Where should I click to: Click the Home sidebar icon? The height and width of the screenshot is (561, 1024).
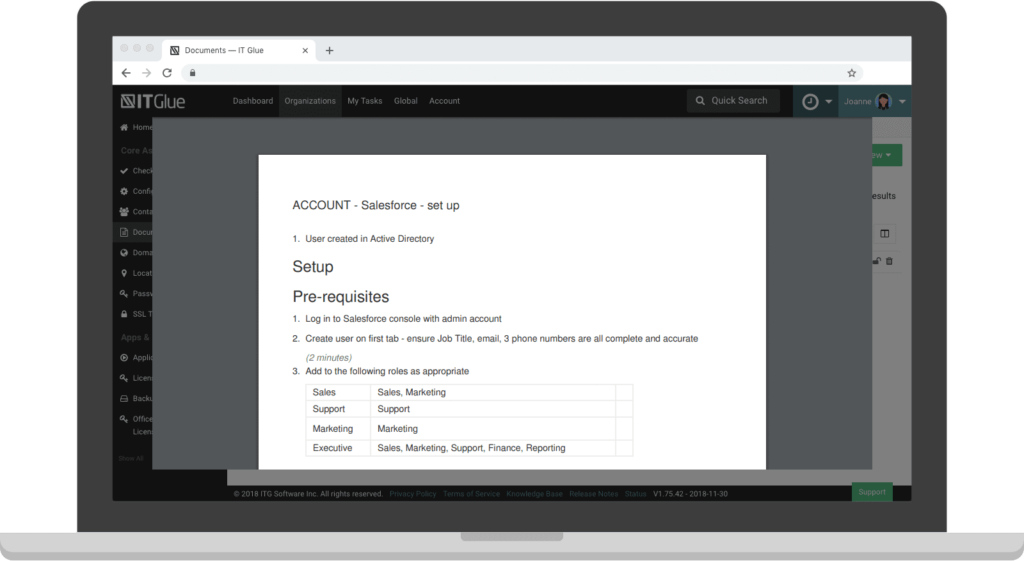coord(124,128)
